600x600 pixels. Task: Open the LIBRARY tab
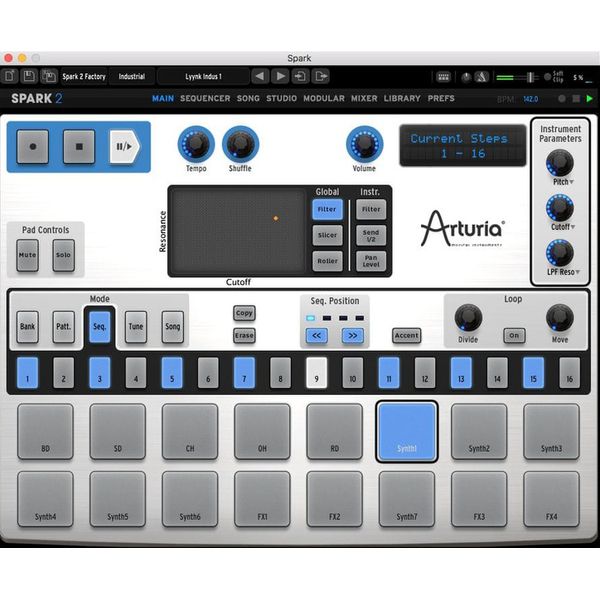(x=402, y=98)
